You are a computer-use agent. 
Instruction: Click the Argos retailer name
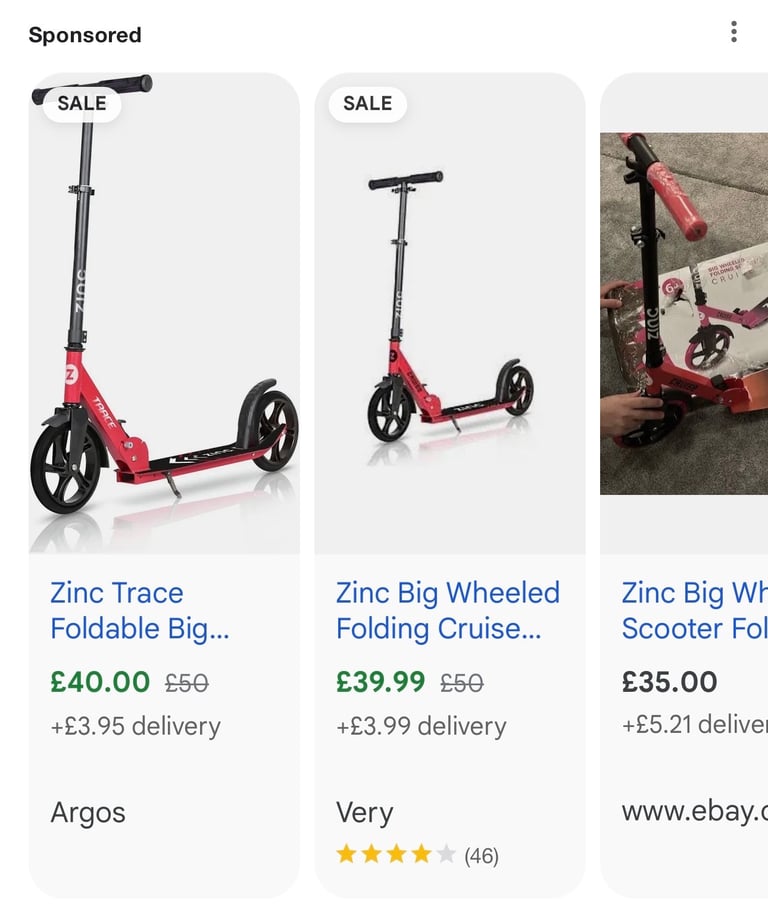(88, 813)
